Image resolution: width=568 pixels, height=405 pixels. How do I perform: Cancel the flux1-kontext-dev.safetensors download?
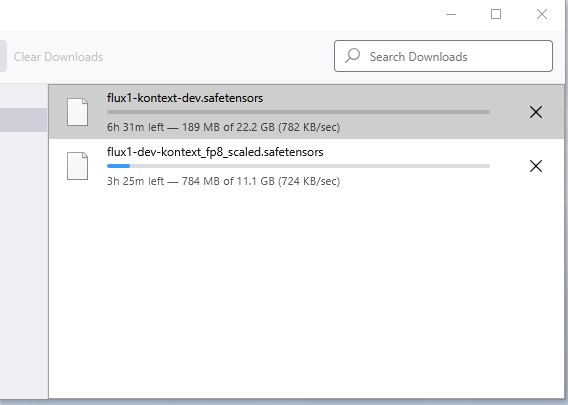tap(536, 112)
